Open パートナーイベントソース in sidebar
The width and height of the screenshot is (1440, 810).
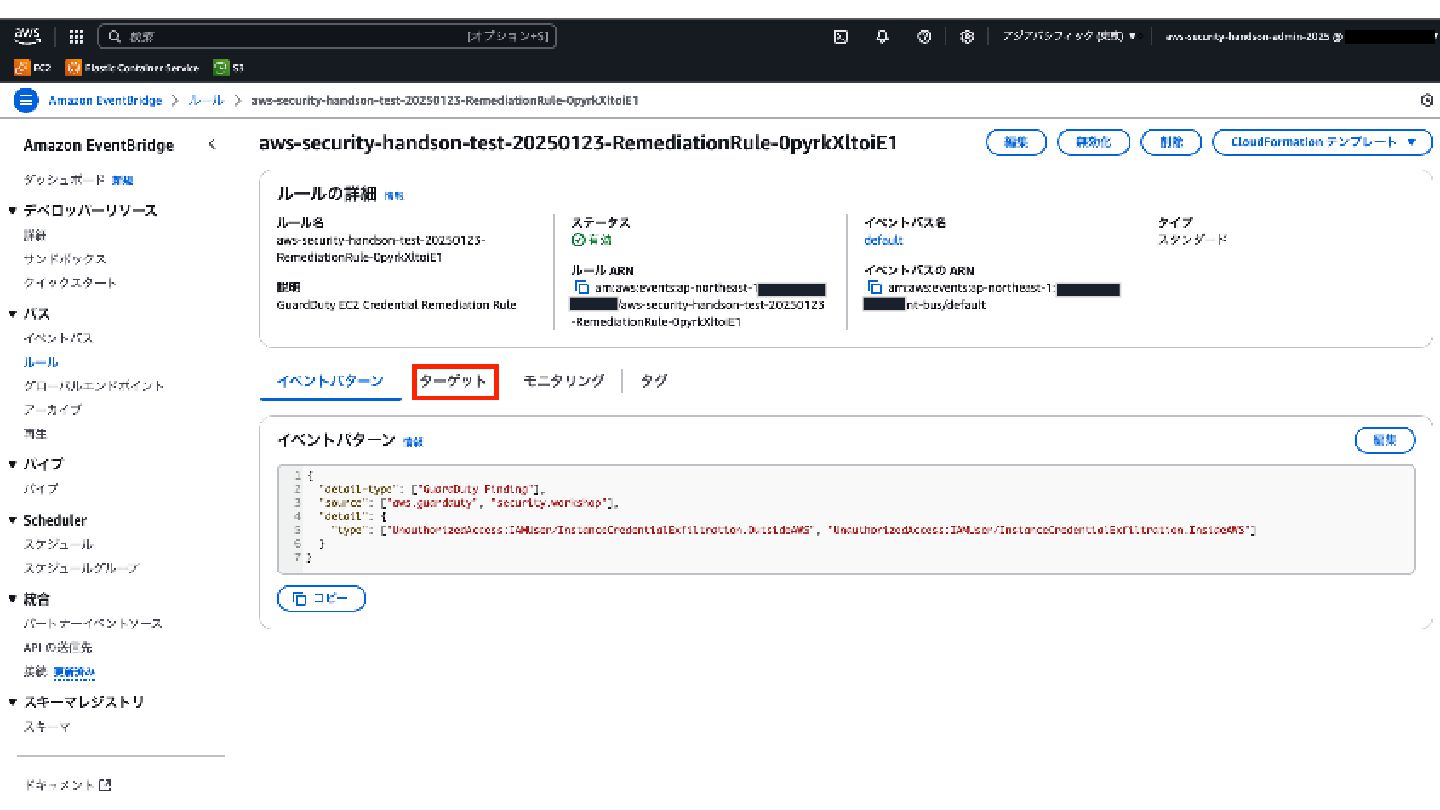point(93,623)
